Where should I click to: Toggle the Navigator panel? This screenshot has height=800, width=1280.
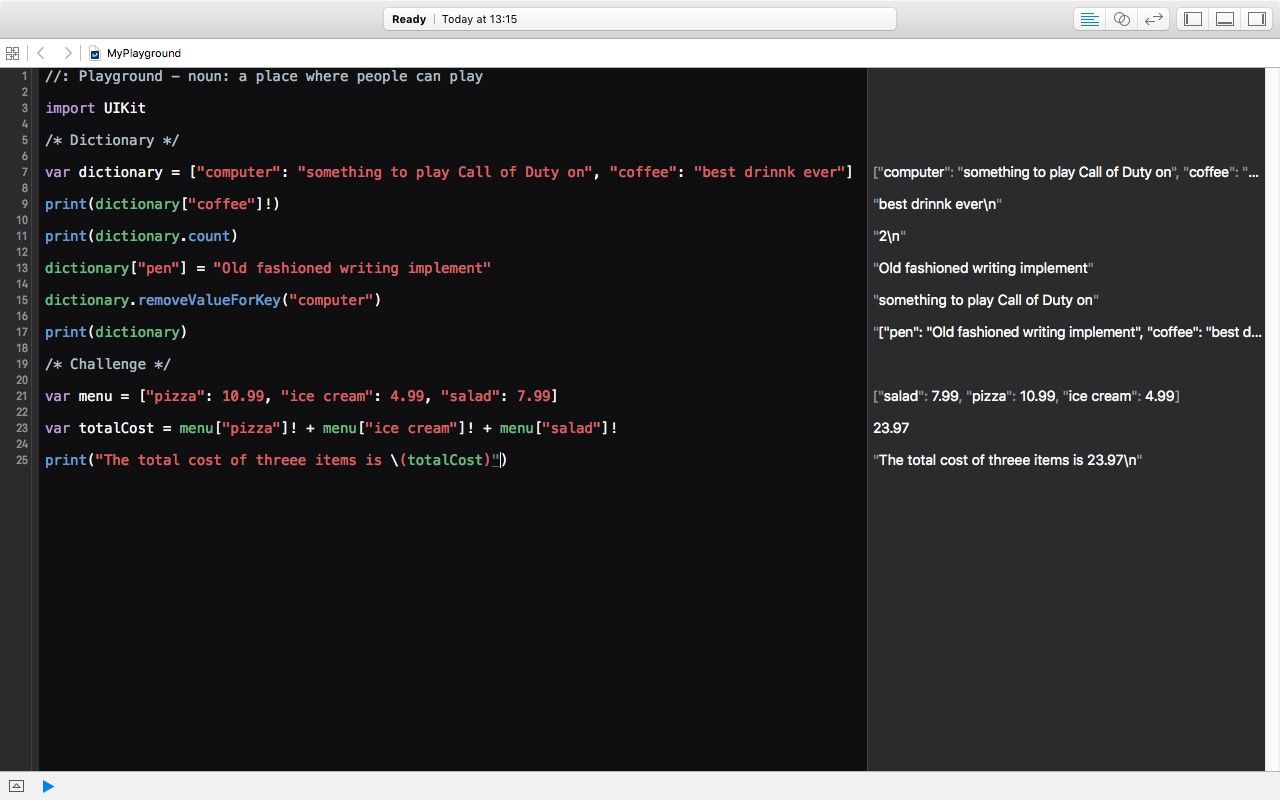click(1192, 19)
